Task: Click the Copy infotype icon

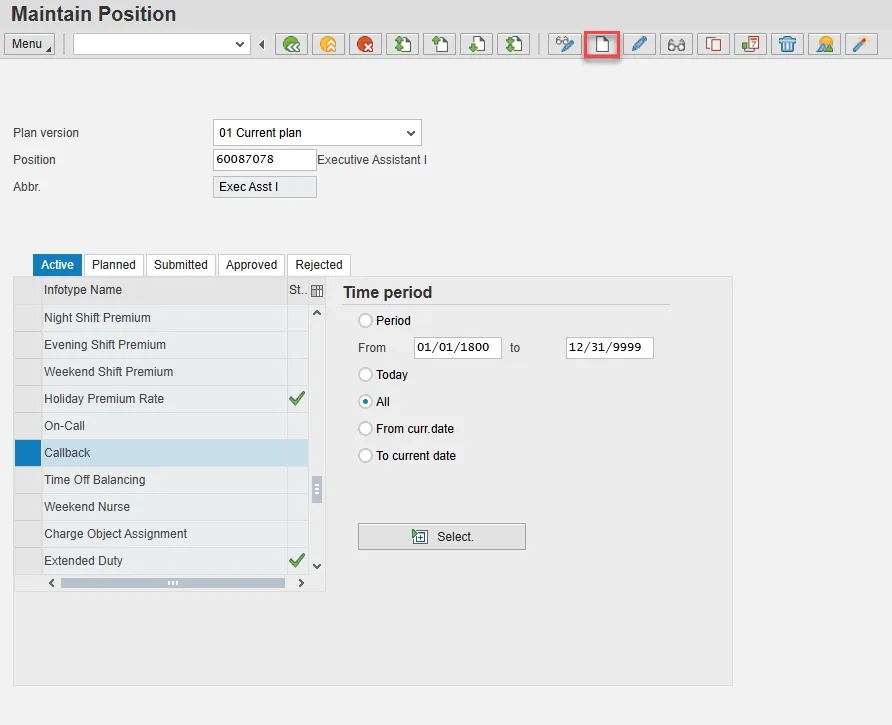Action: click(714, 44)
